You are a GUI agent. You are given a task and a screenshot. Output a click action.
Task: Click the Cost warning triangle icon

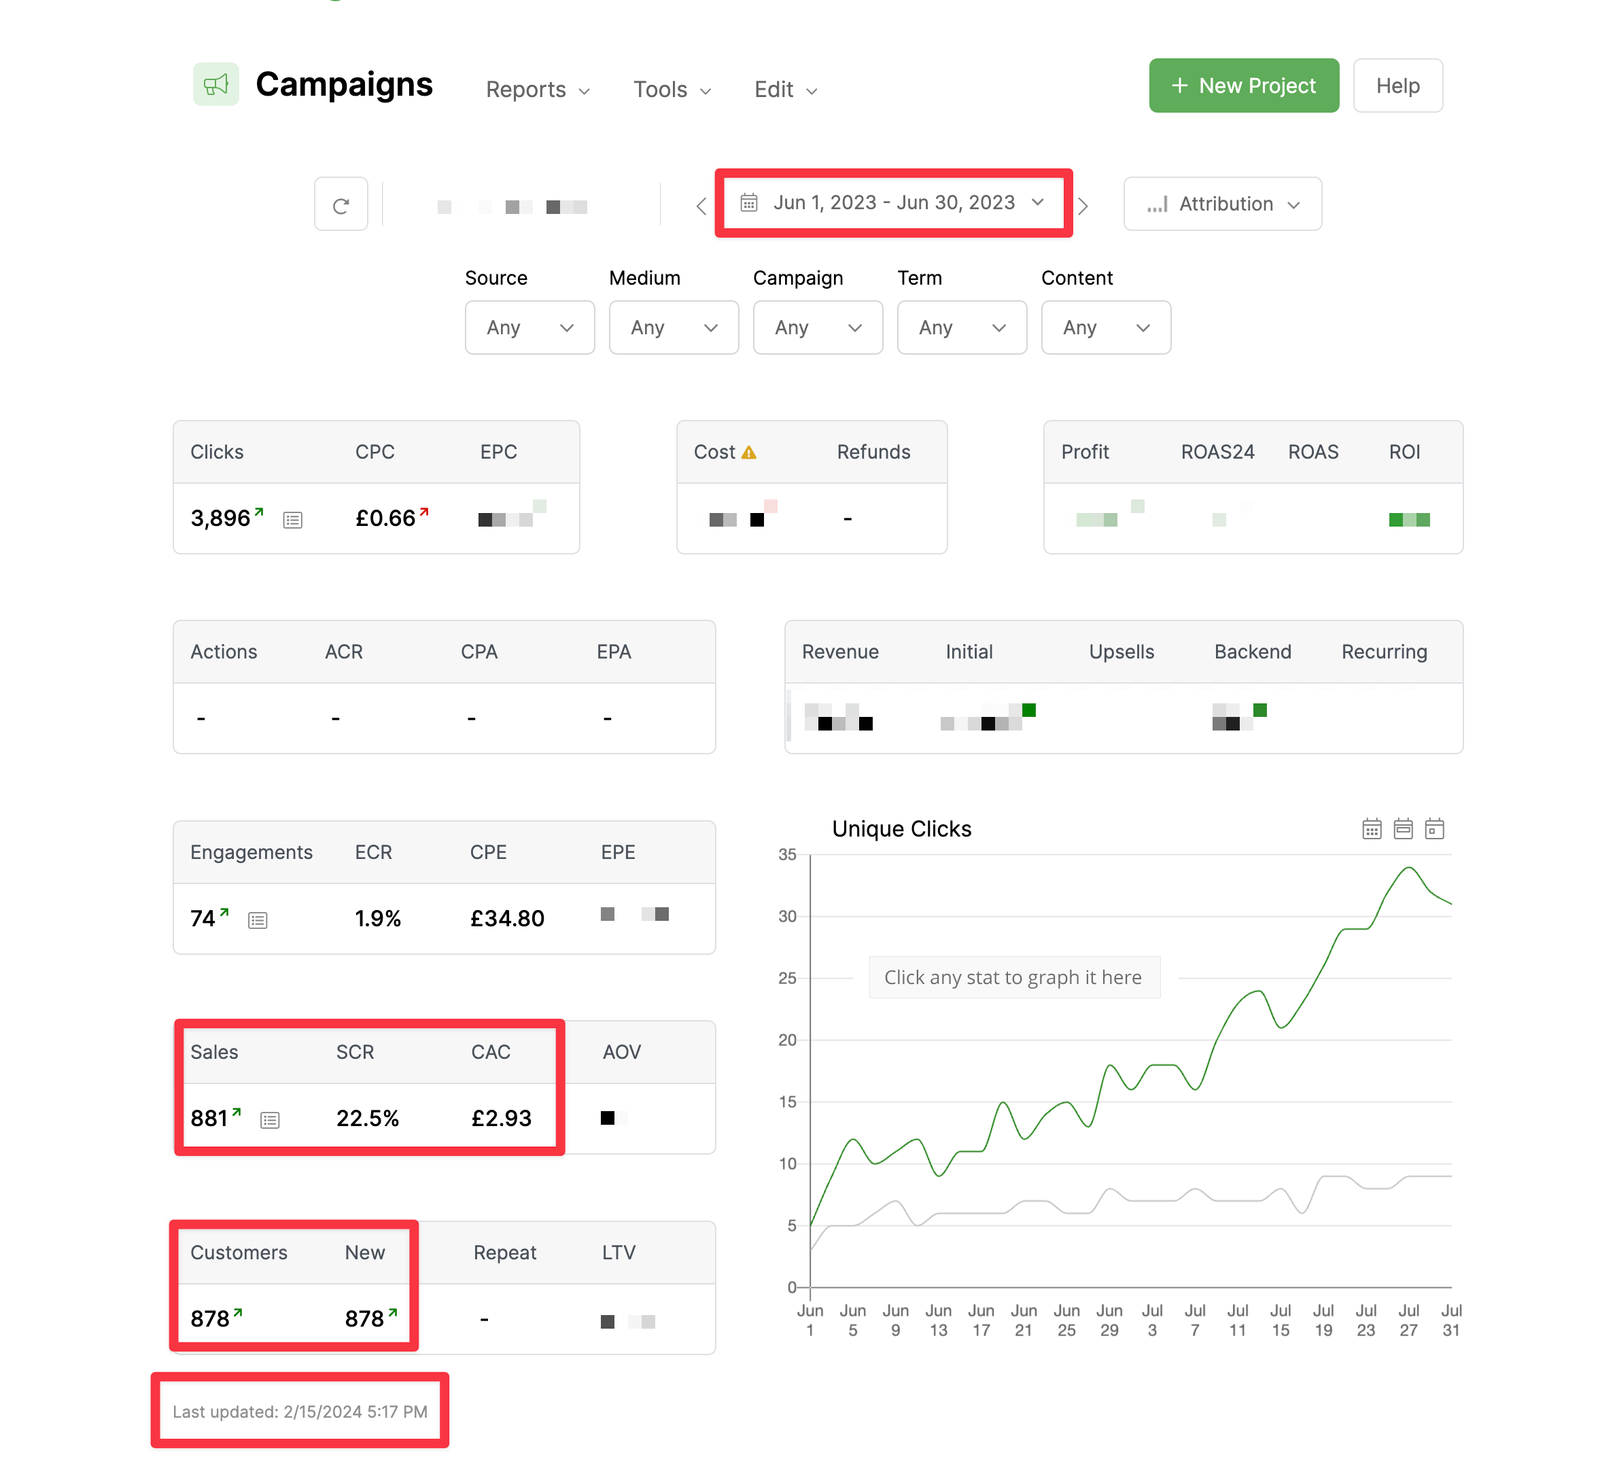pos(749,453)
